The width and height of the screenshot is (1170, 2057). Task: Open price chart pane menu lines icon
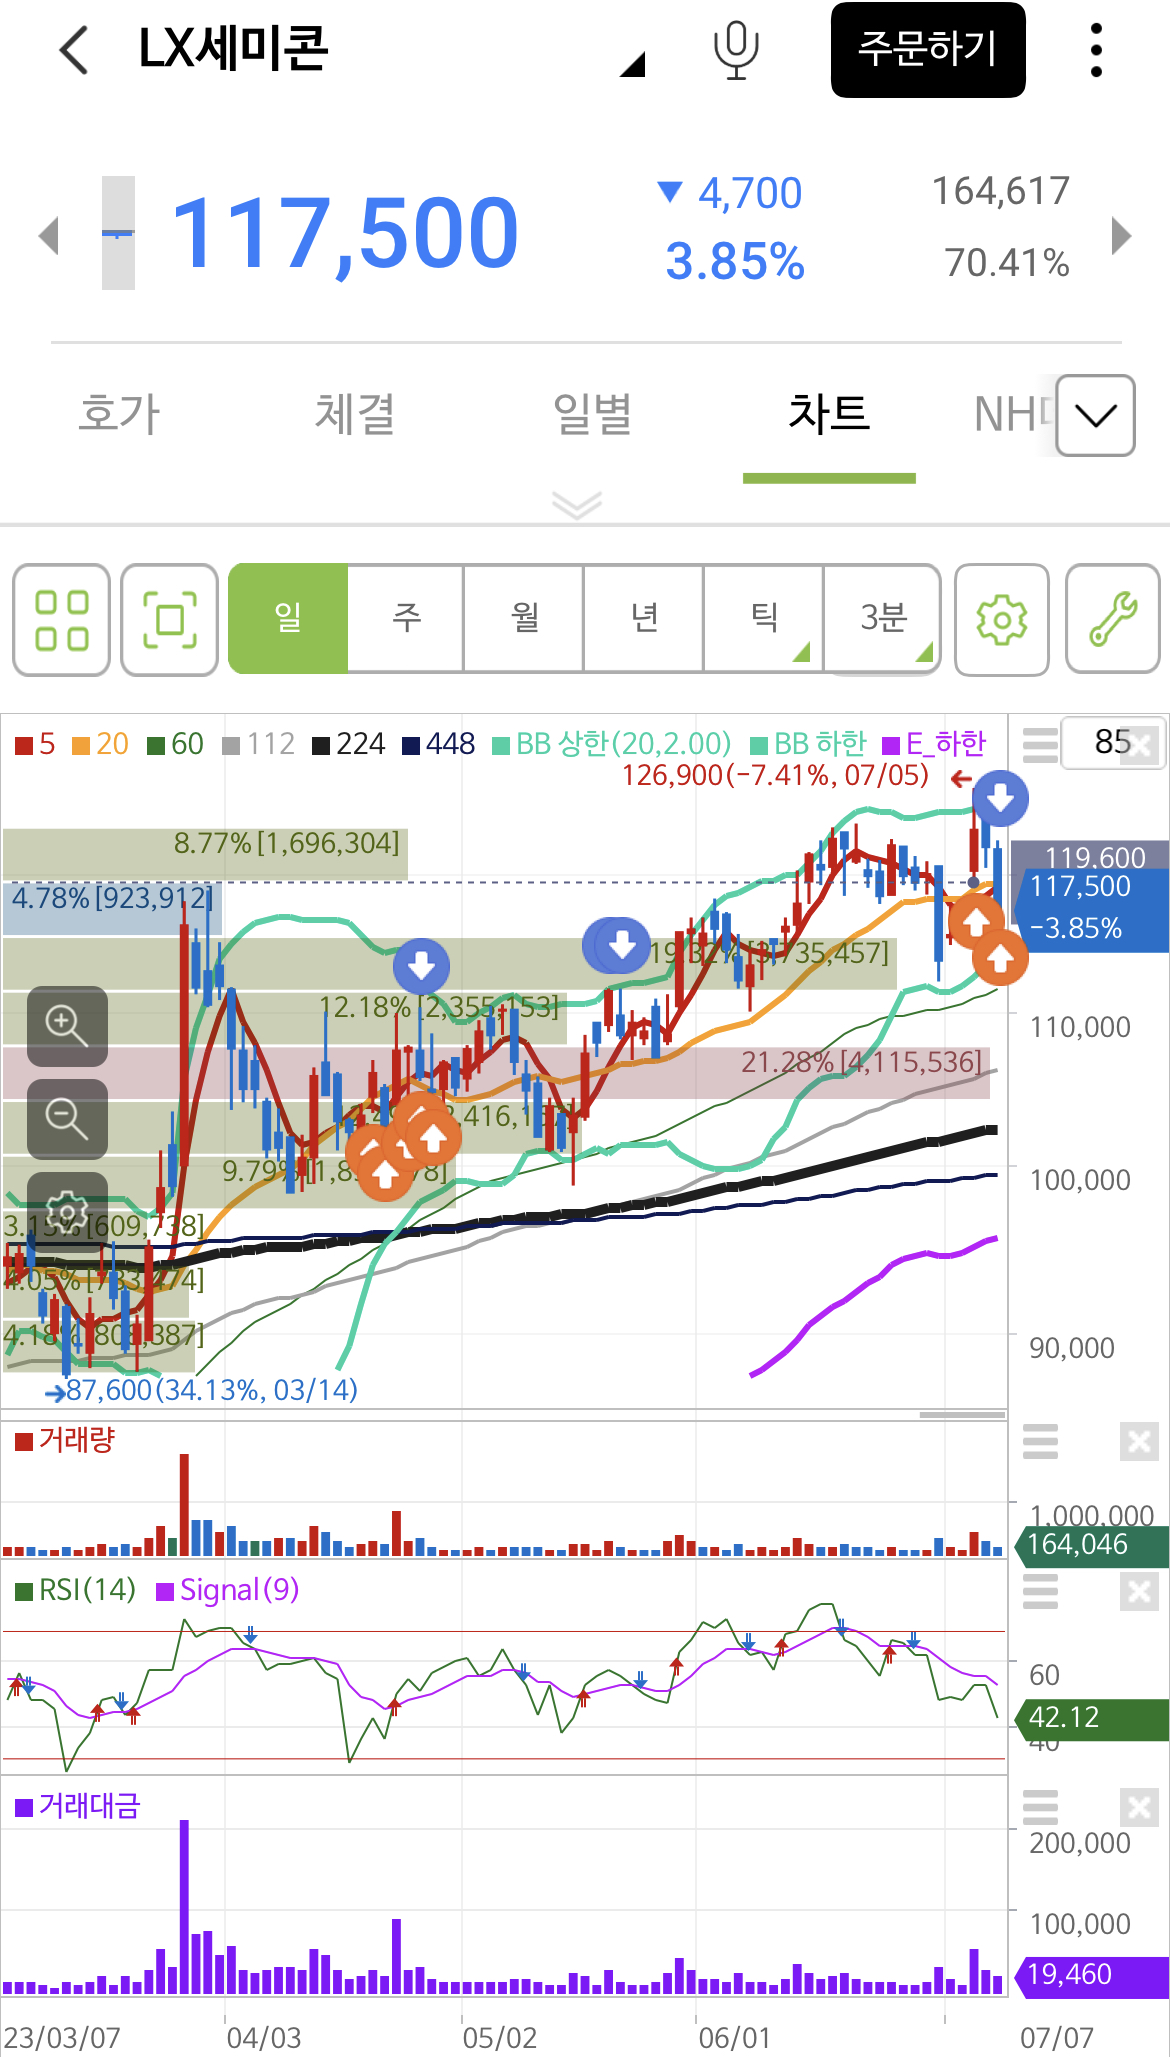click(1040, 745)
